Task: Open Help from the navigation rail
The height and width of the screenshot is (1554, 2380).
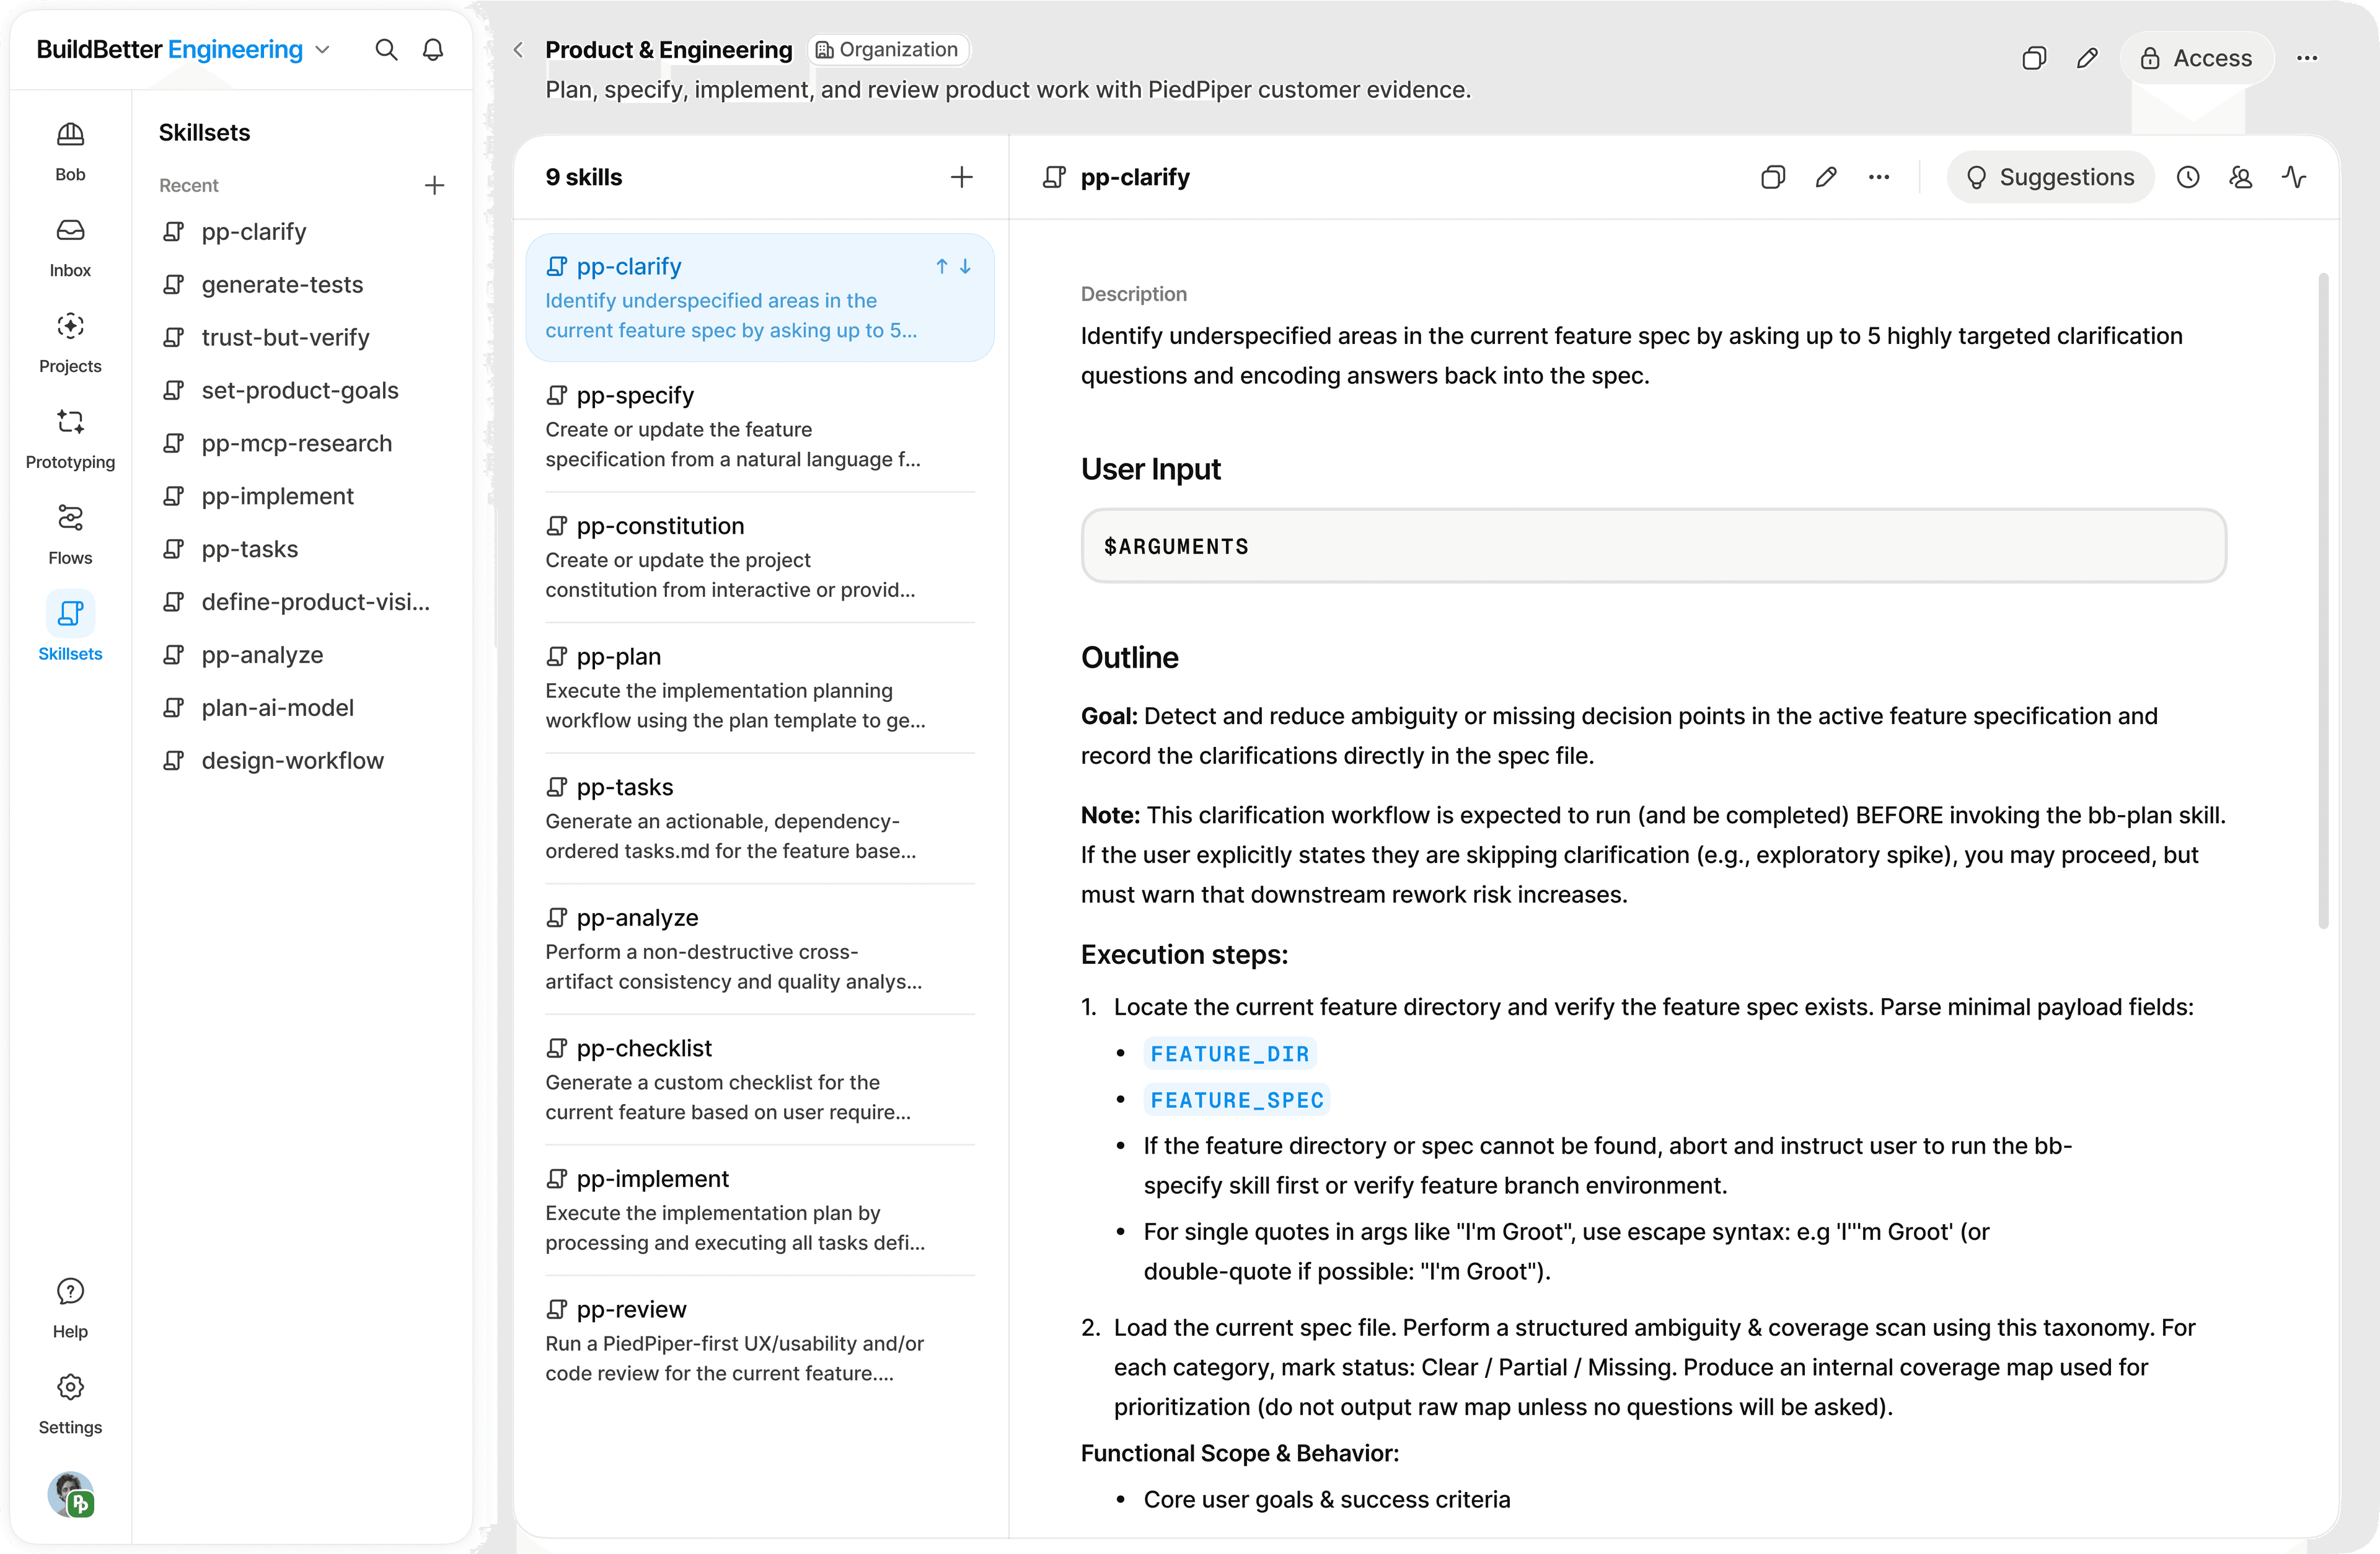Action: coord(70,1308)
